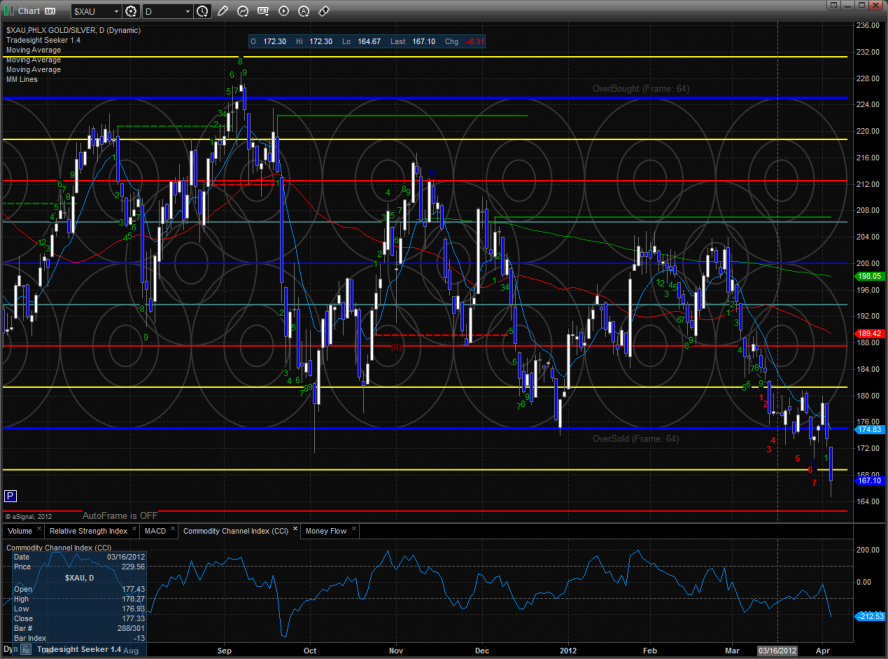
Task: Open the D interval dropdown
Action: coord(187,11)
